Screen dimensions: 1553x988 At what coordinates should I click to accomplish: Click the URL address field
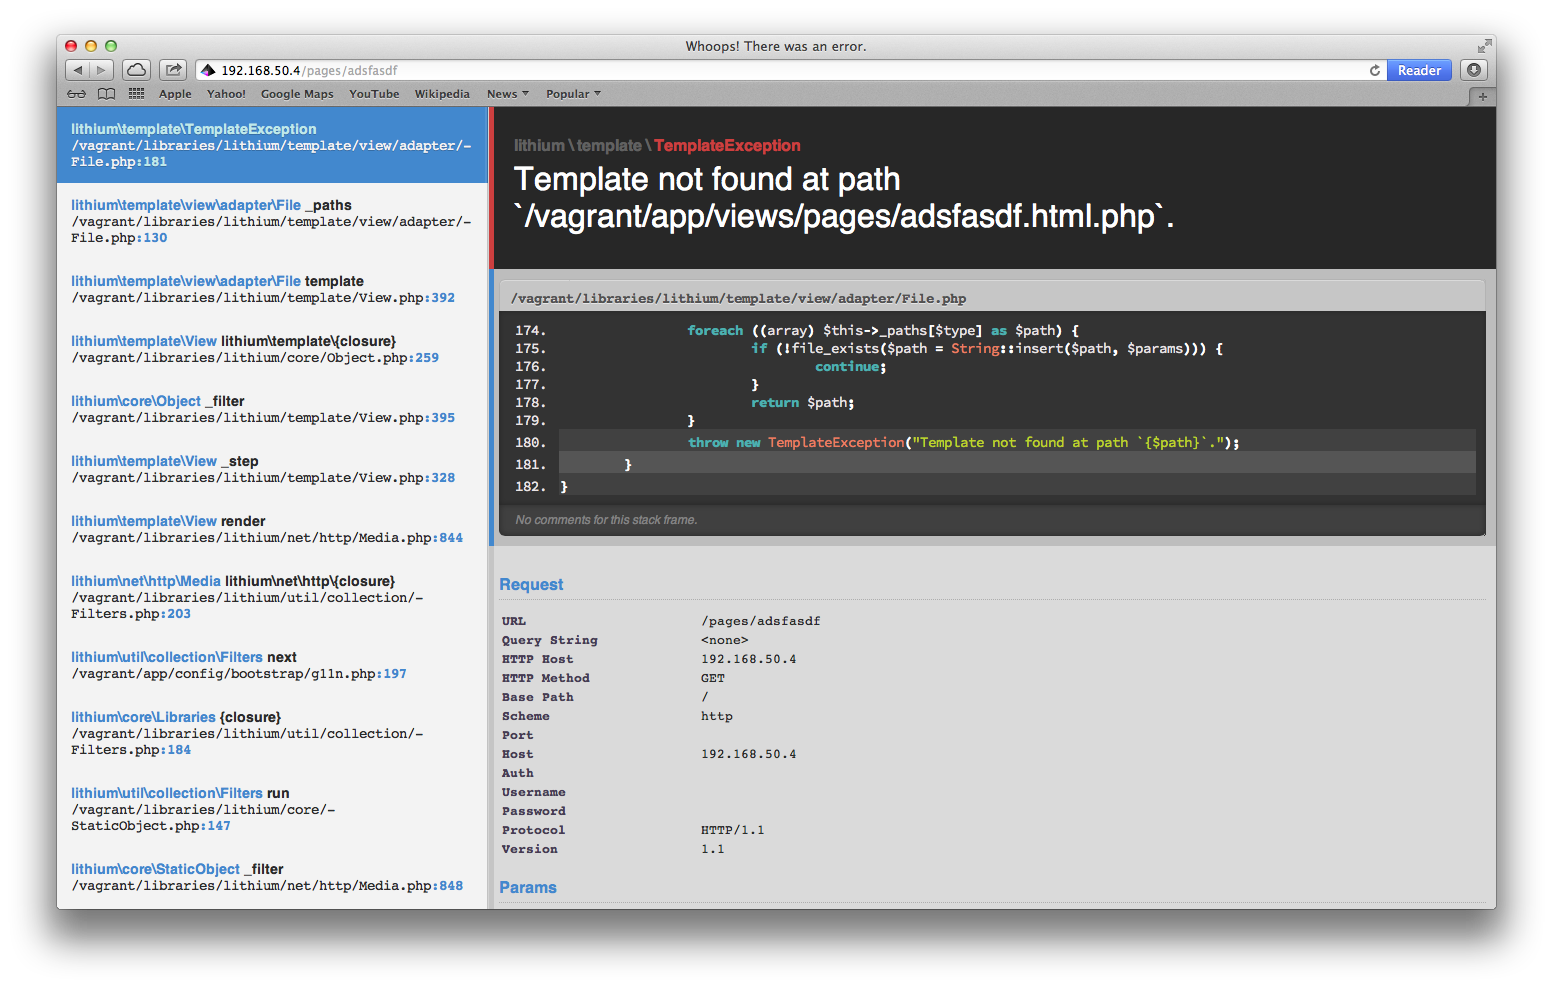(x=790, y=70)
